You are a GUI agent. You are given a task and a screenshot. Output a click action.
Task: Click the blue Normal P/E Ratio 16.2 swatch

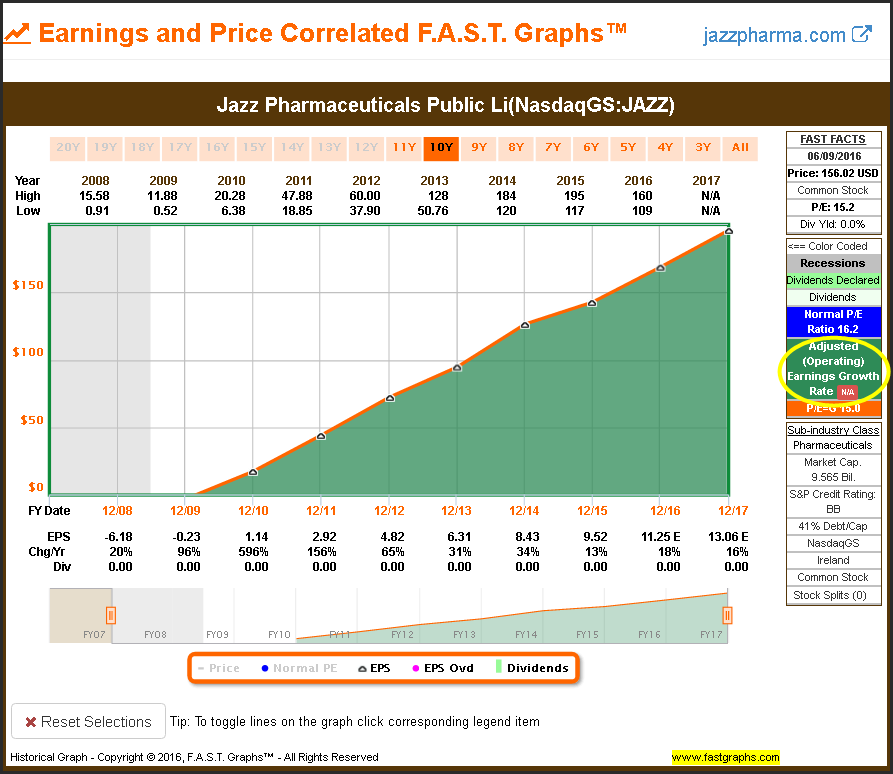[x=832, y=321]
